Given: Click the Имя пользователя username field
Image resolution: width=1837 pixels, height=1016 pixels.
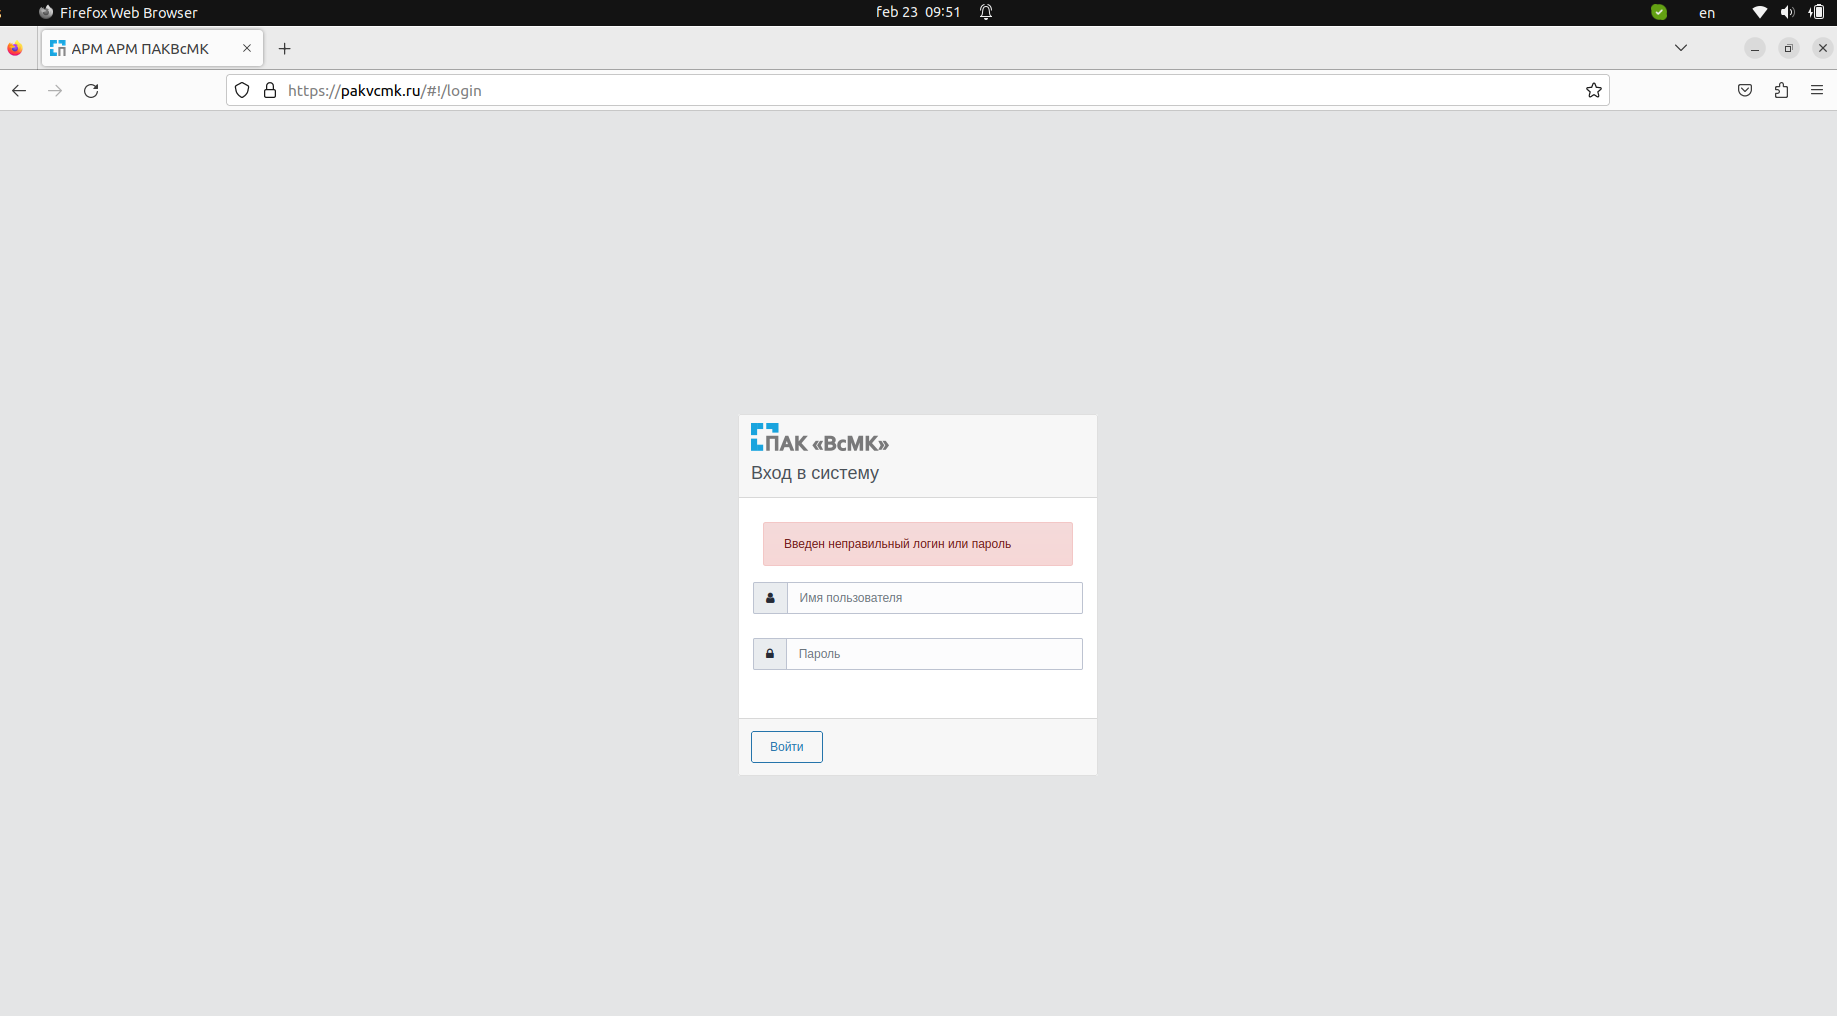Looking at the screenshot, I should [934, 598].
